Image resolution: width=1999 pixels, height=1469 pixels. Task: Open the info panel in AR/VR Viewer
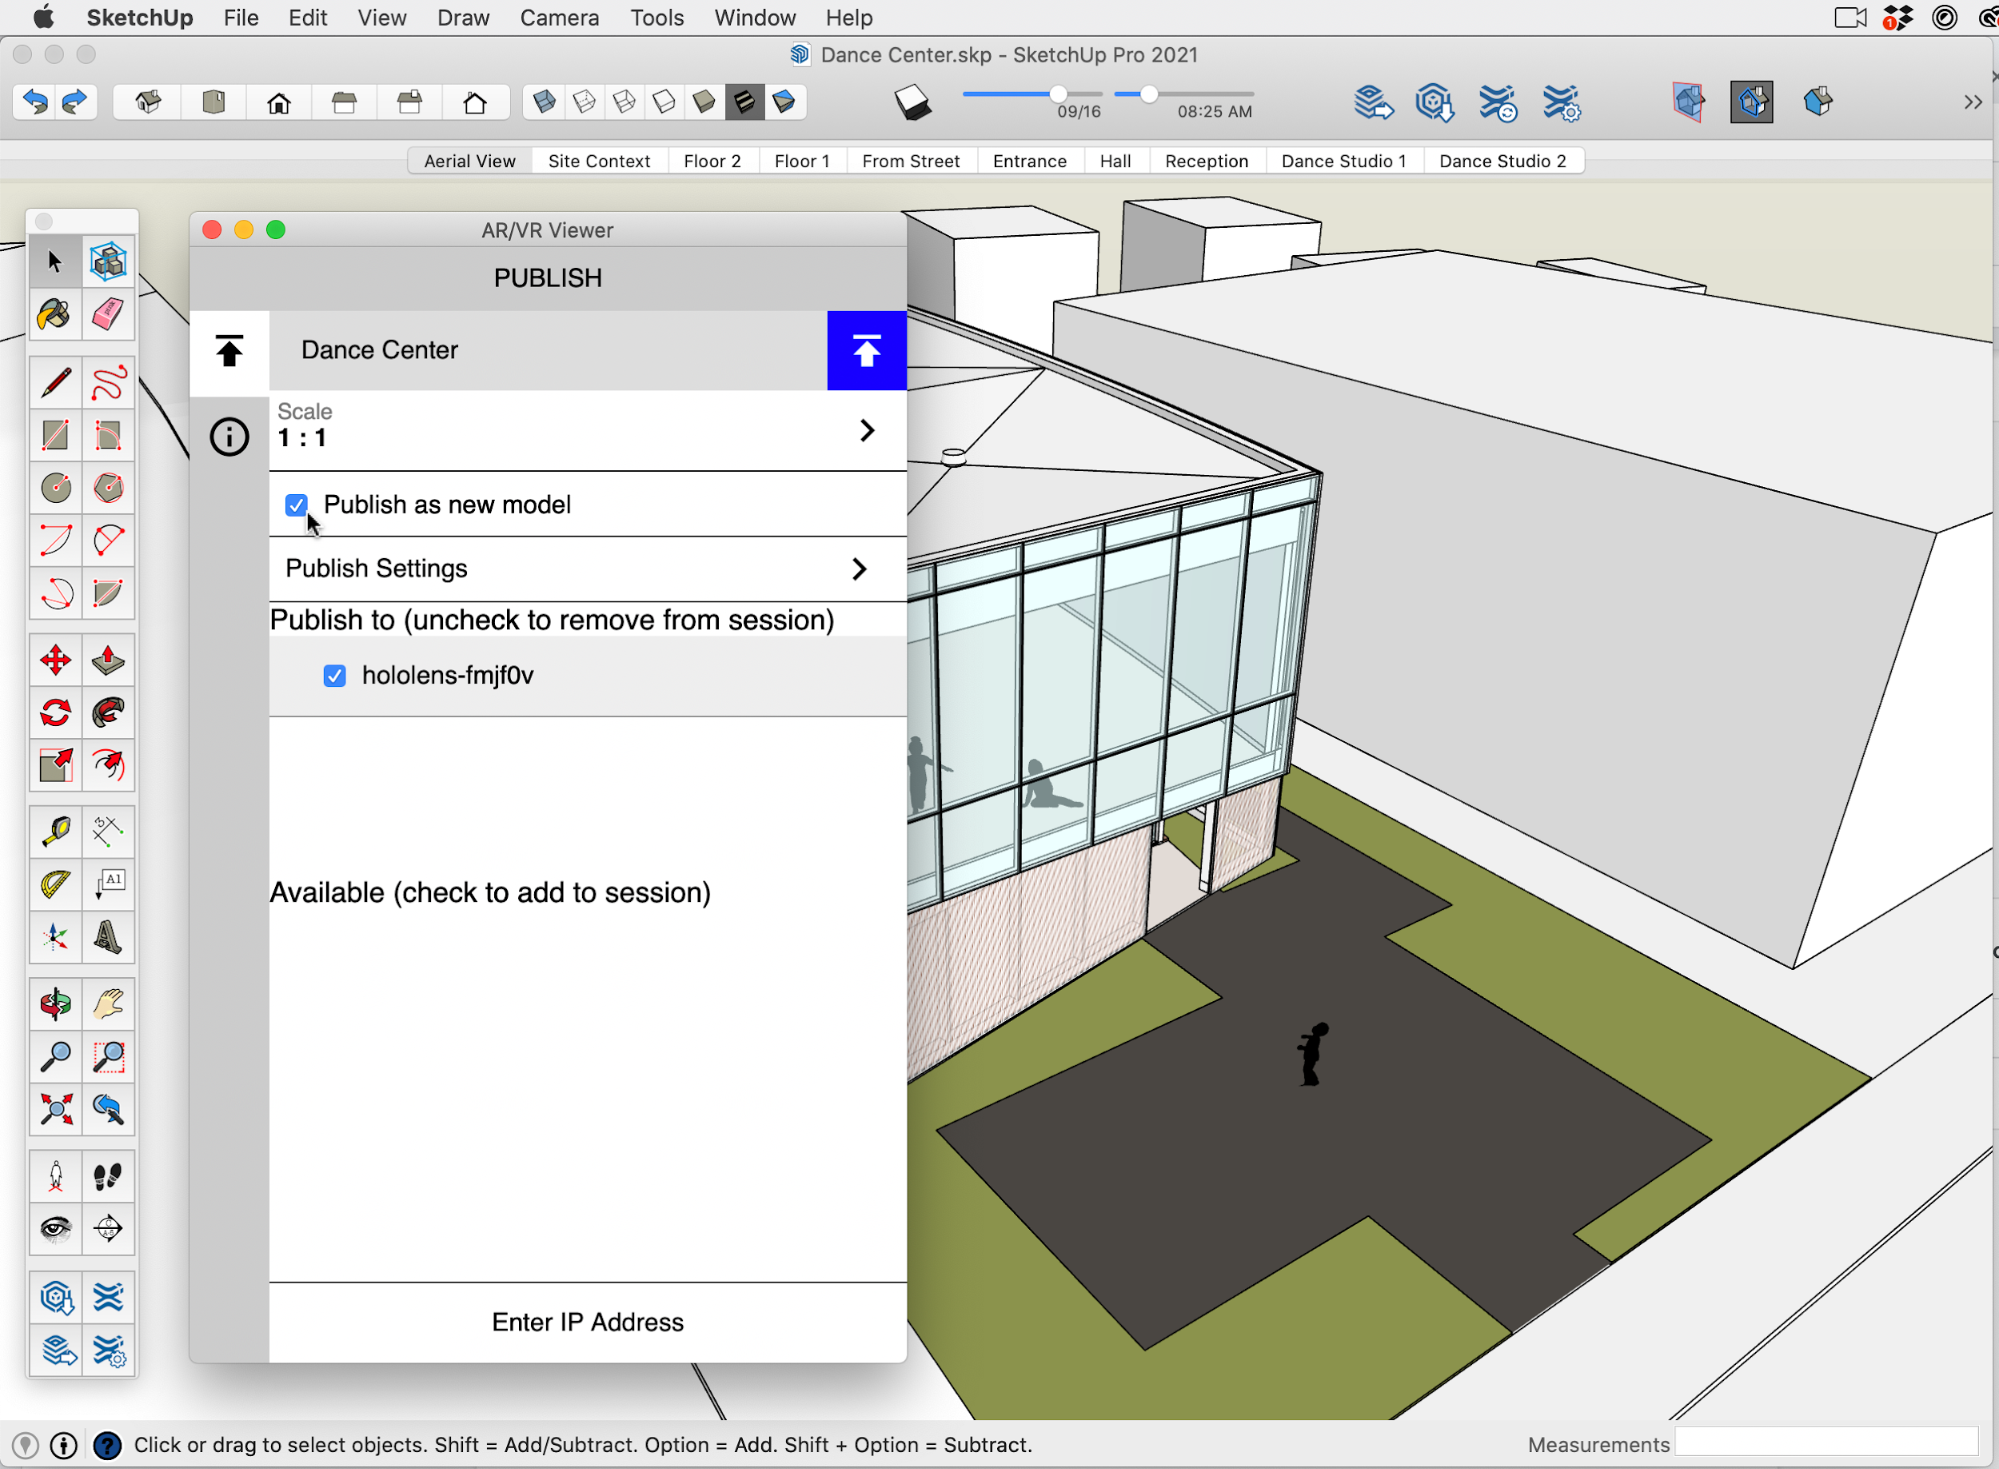[x=229, y=437]
